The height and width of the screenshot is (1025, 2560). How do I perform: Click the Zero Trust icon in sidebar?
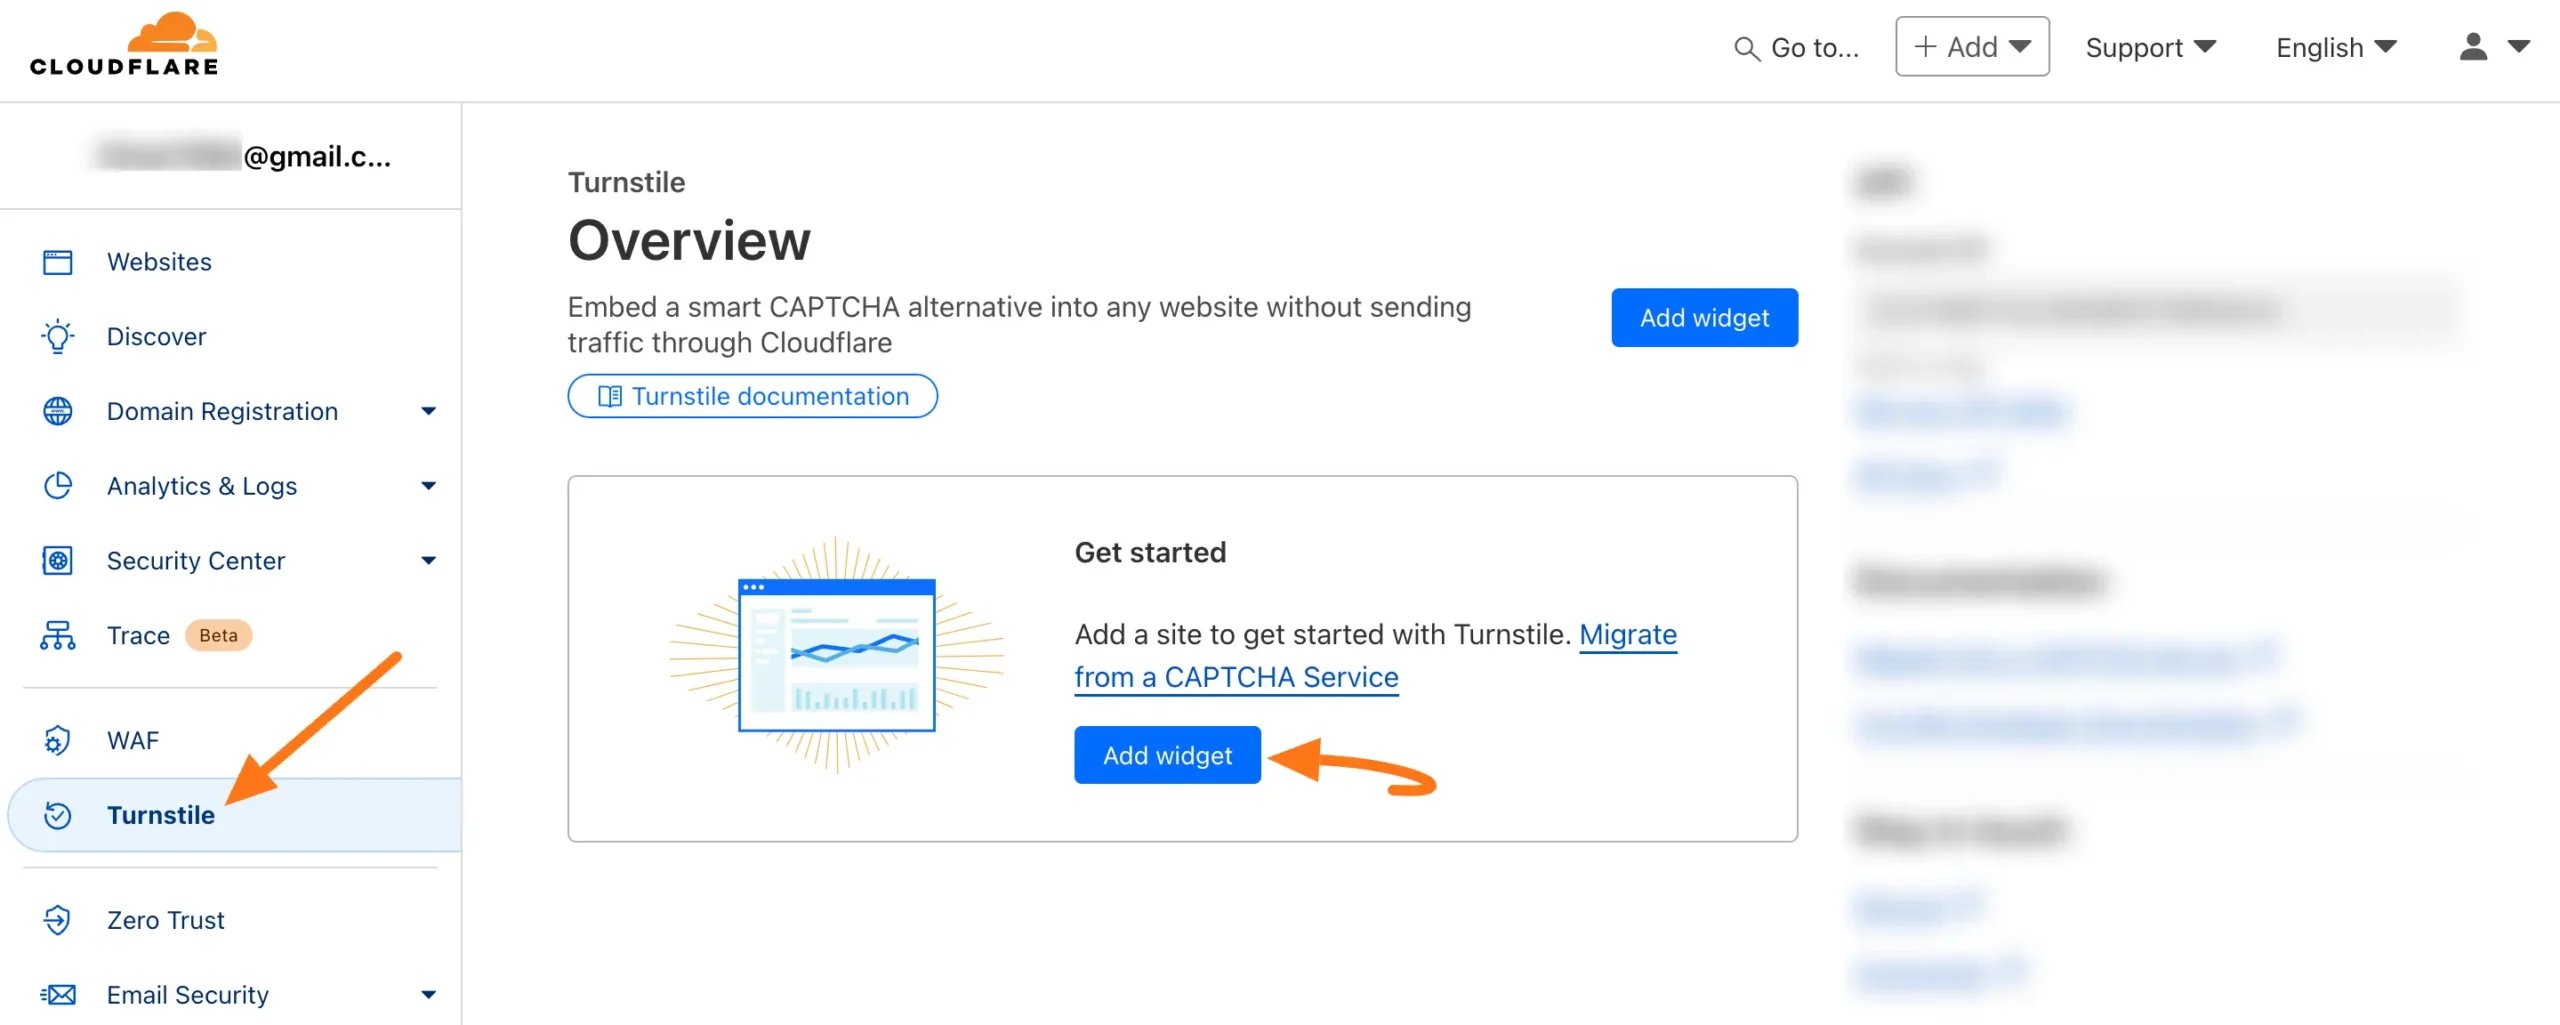click(58, 920)
